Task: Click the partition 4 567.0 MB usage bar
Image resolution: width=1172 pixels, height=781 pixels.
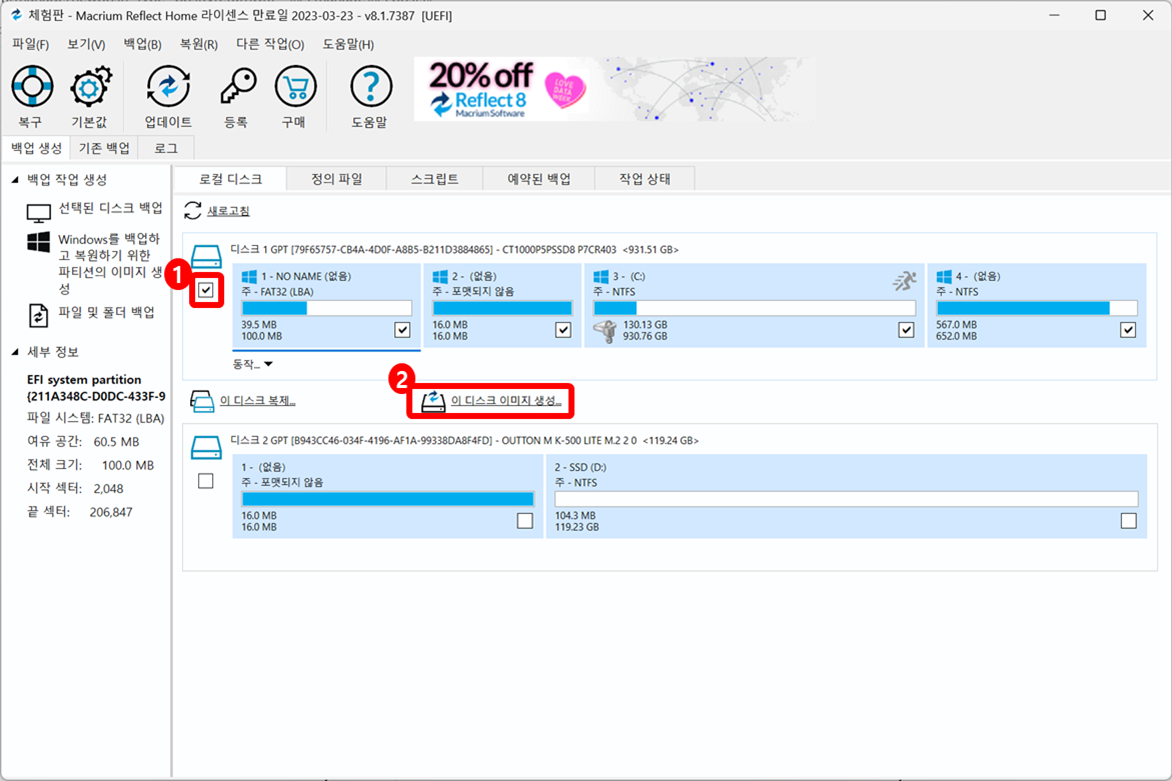Action: [1037, 308]
